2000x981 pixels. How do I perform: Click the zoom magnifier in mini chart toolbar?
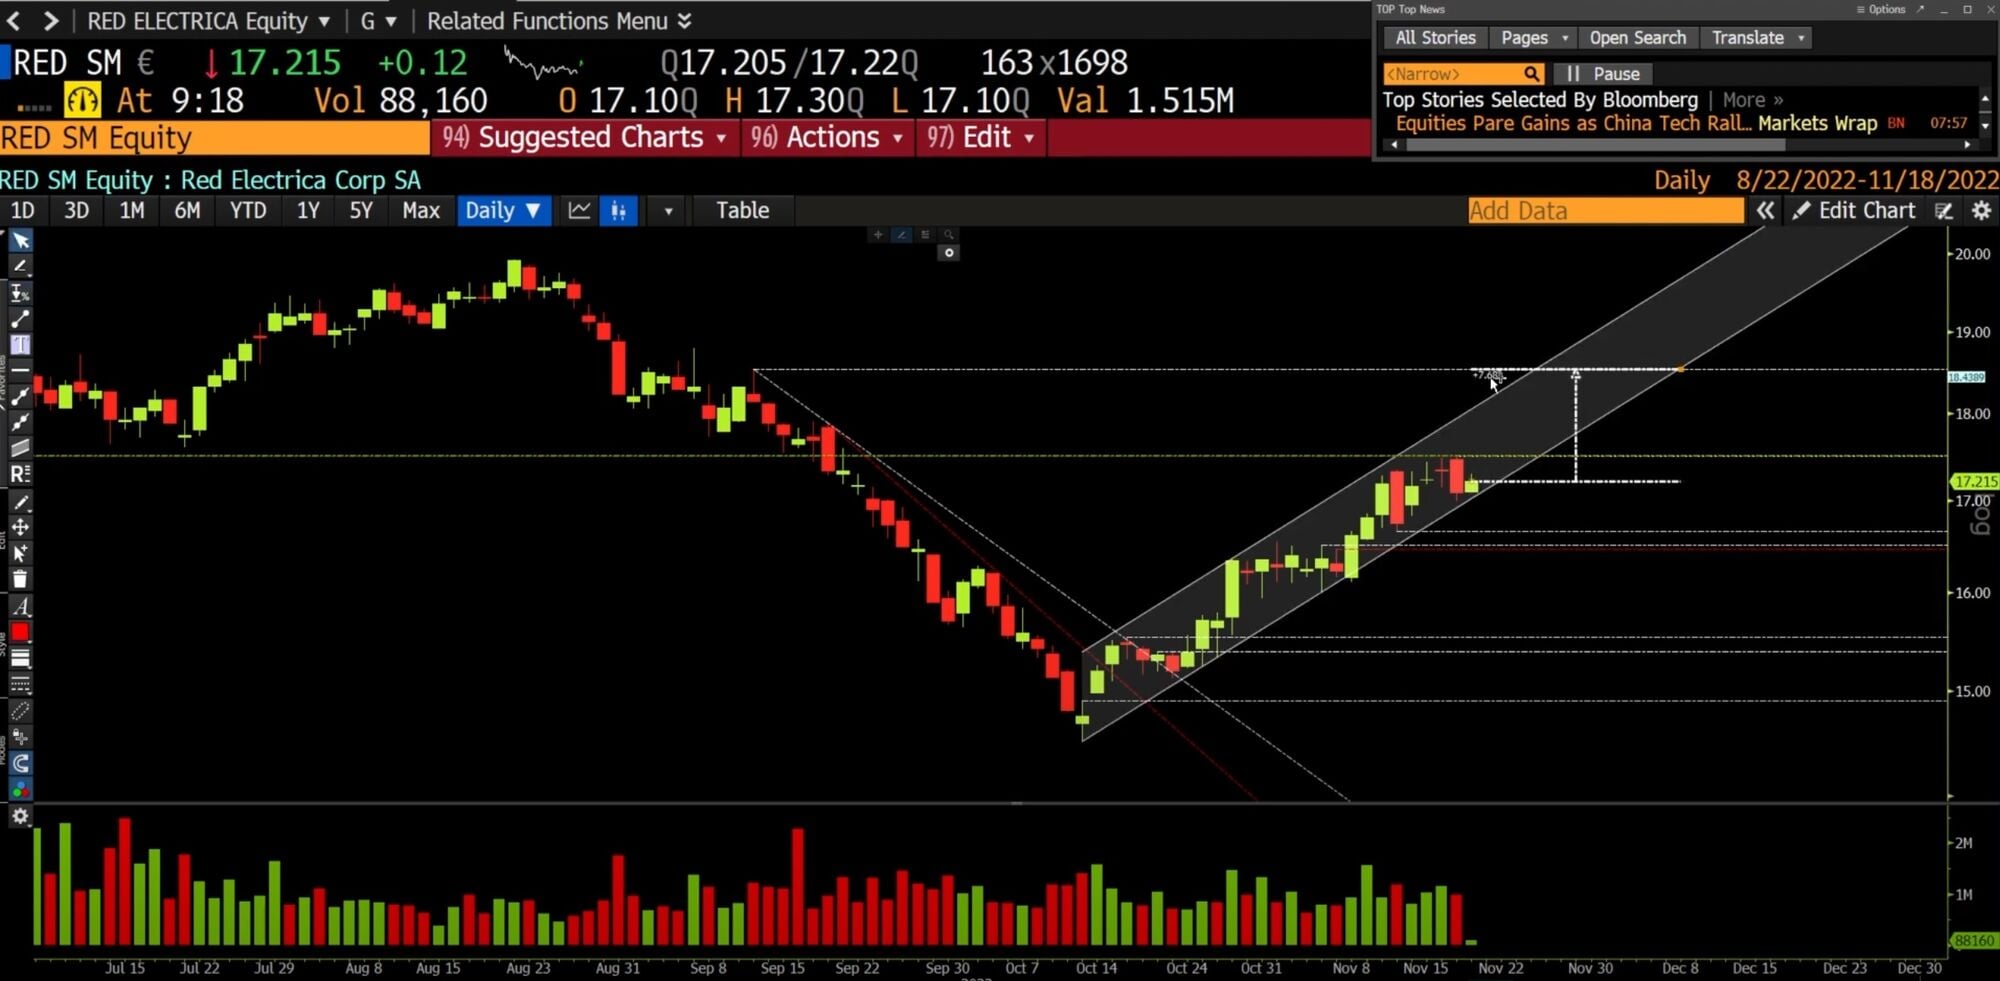[x=948, y=235]
